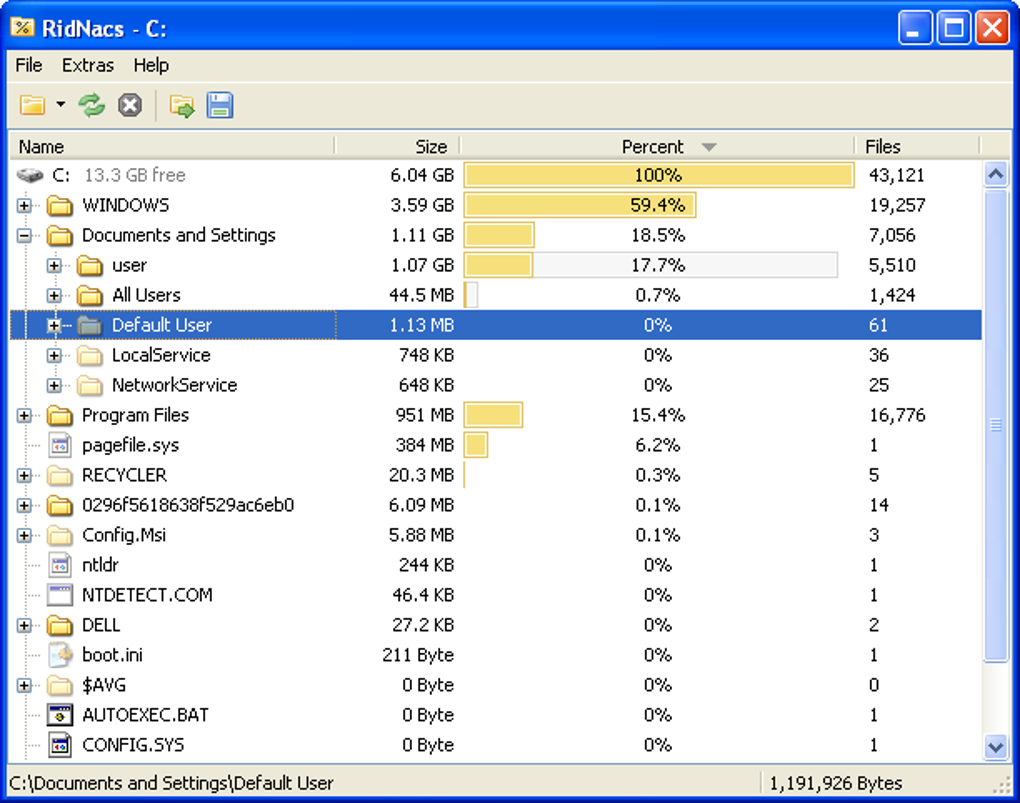This screenshot has height=803, width=1020.
Task: Click the C: drive icon
Action: 30,175
